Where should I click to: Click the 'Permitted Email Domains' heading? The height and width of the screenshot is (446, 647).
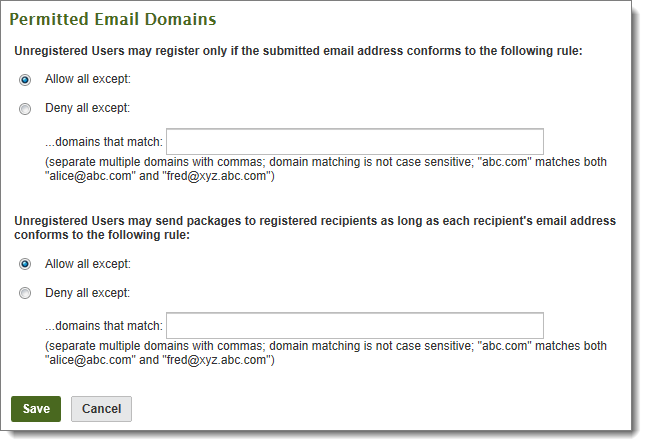(x=112, y=19)
